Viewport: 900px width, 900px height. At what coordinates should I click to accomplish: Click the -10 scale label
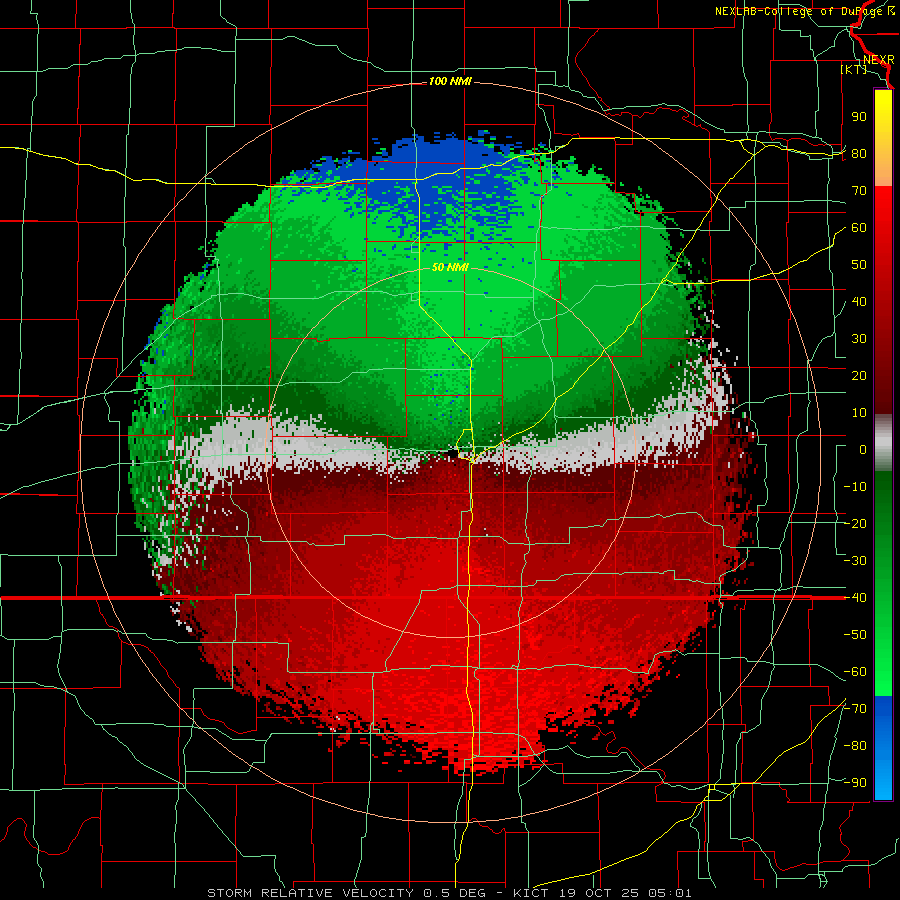855,487
